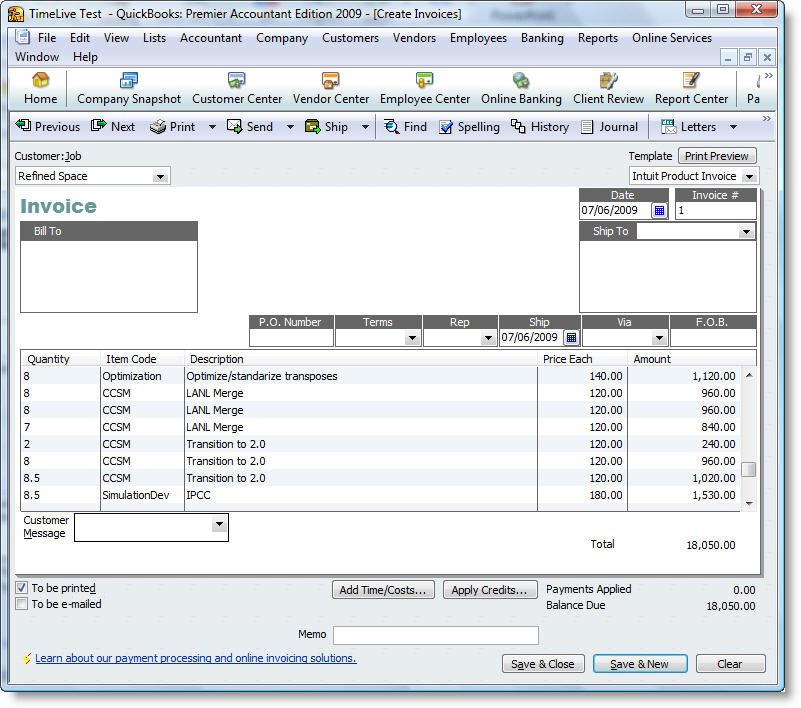
Task: Open the Letters dropdown arrow
Action: click(733, 127)
